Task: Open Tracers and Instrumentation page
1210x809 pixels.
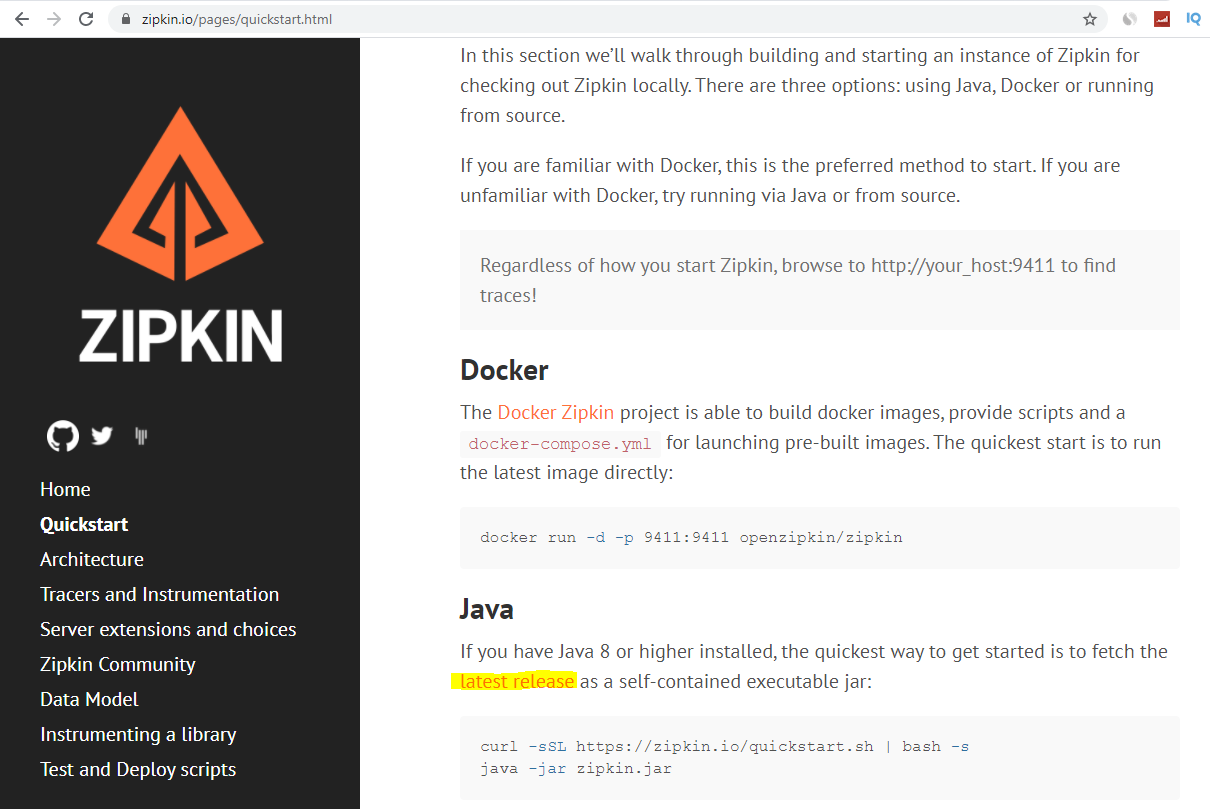Action: tap(159, 594)
